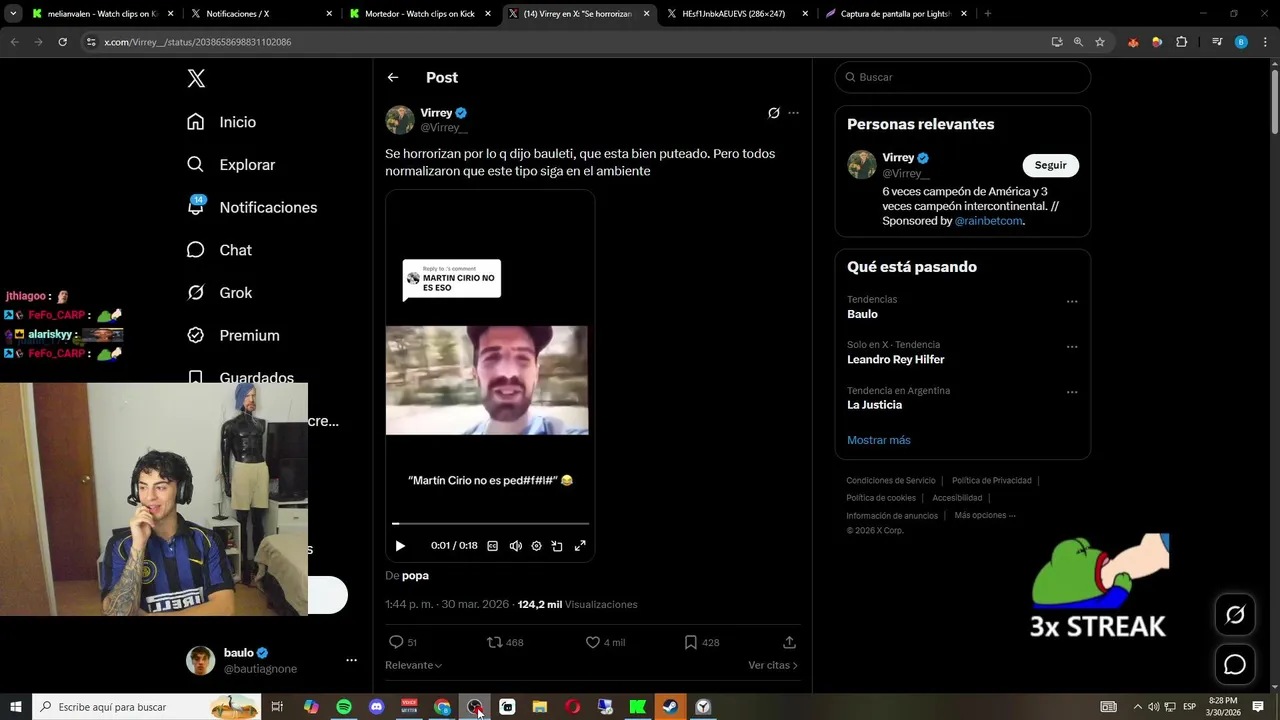Open Steam from the taskbar
Viewport: 1280px width, 720px height.
670,707
